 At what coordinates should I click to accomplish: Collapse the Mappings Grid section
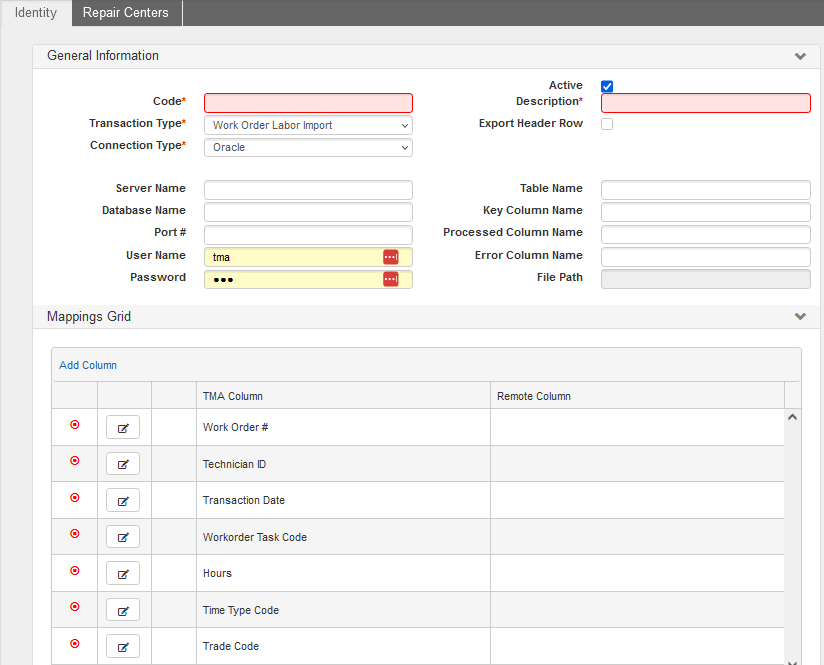click(800, 317)
